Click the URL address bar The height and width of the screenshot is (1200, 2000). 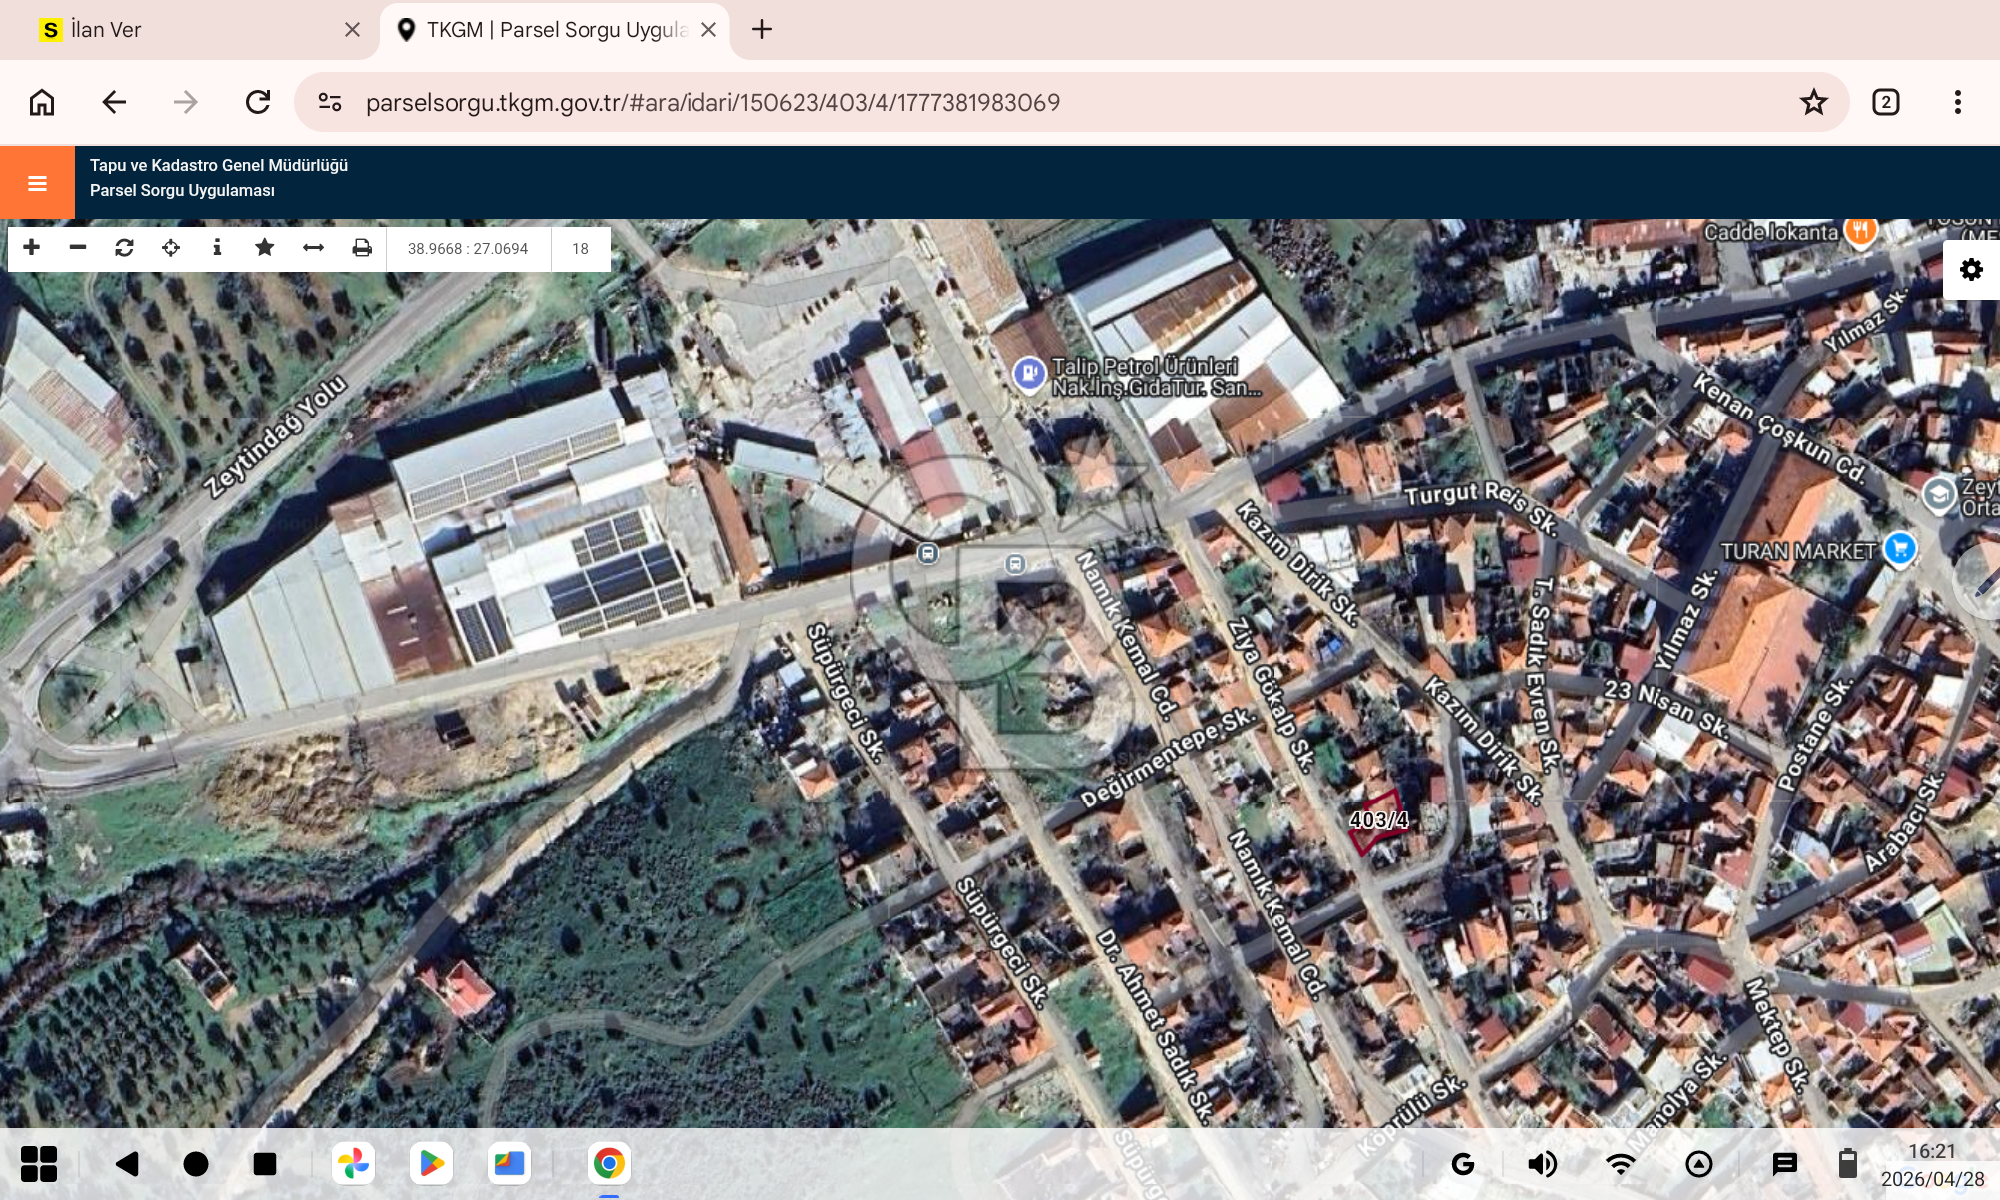pyautogui.click(x=1070, y=102)
